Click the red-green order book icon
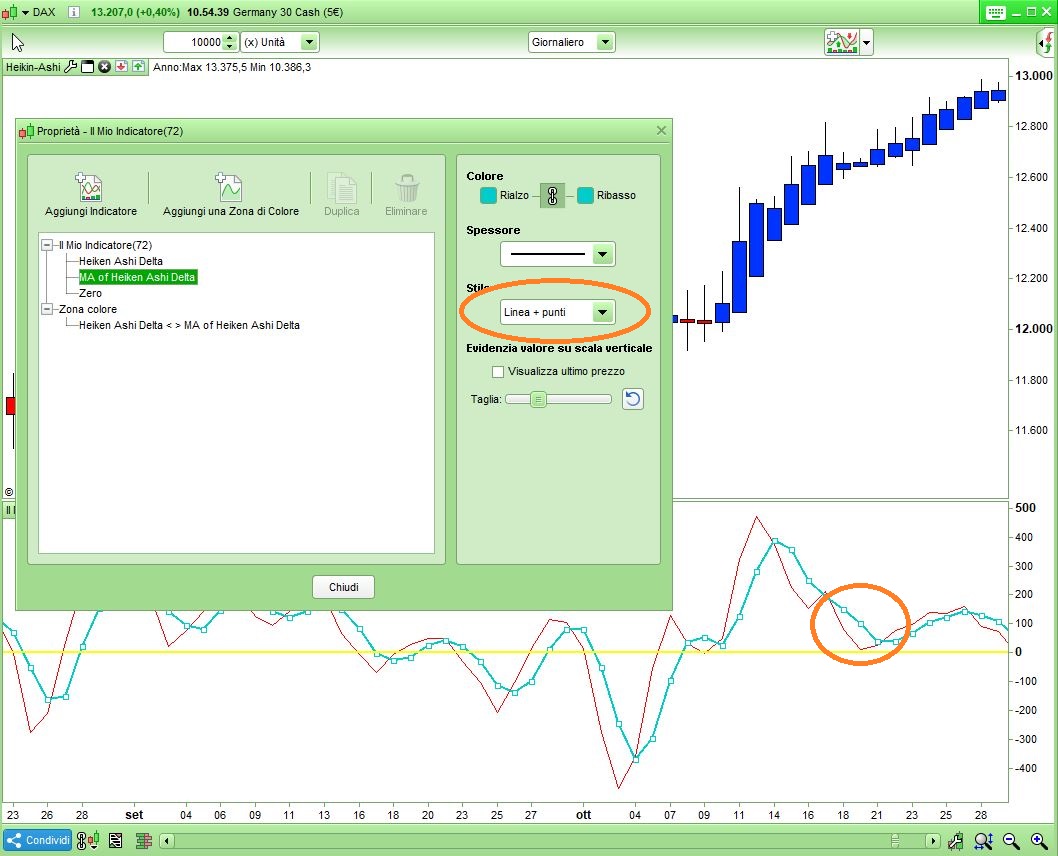Image resolution: width=1058 pixels, height=856 pixels. (x=144, y=841)
